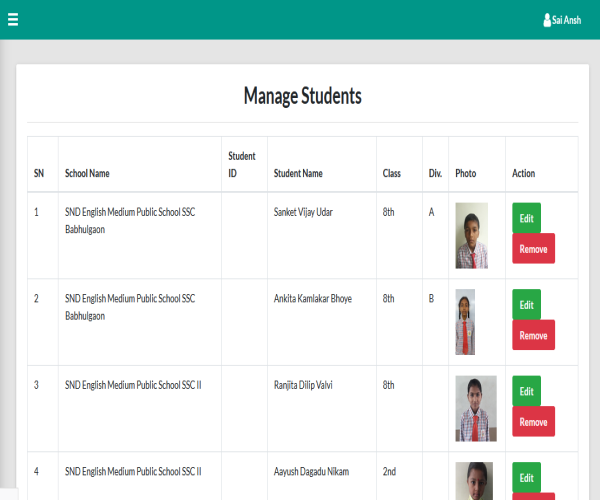Remove student Ranjita Dilip Valvi
This screenshot has width=600, height=500.
tap(533, 422)
